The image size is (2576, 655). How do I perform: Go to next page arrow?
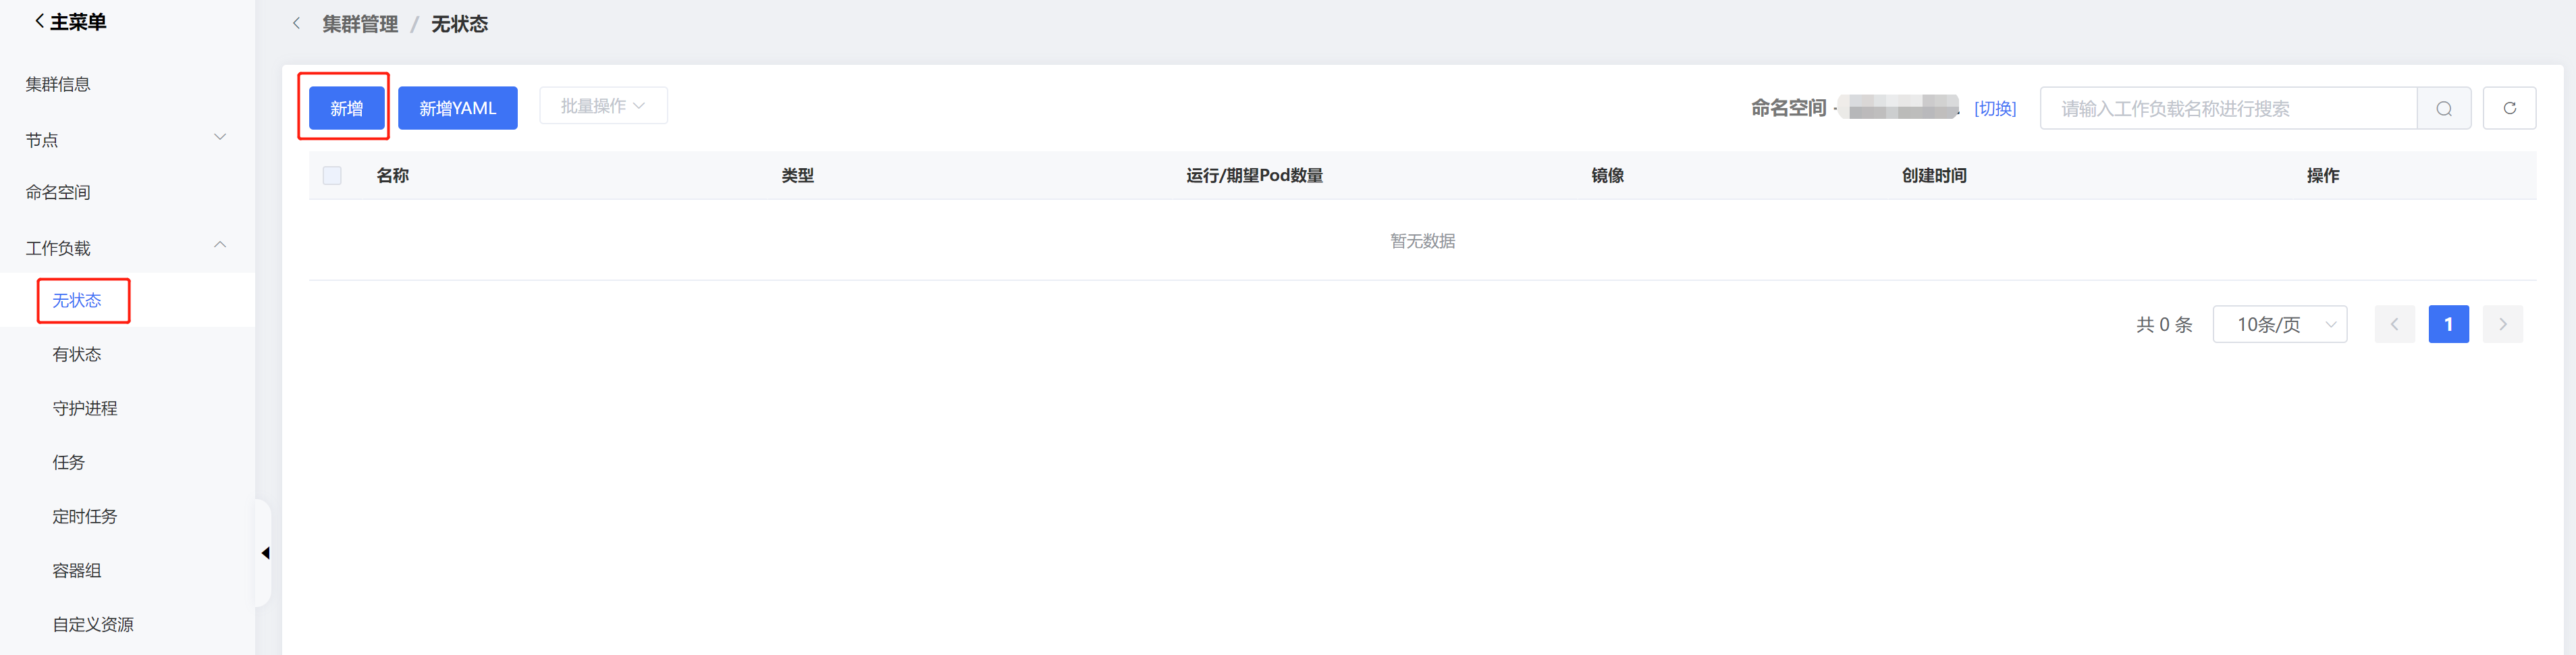(x=2502, y=324)
